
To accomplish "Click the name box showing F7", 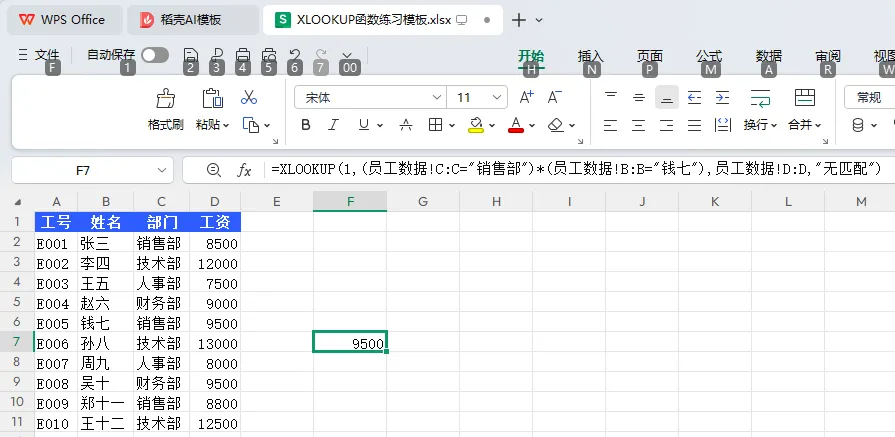I will pyautogui.click(x=92, y=170).
